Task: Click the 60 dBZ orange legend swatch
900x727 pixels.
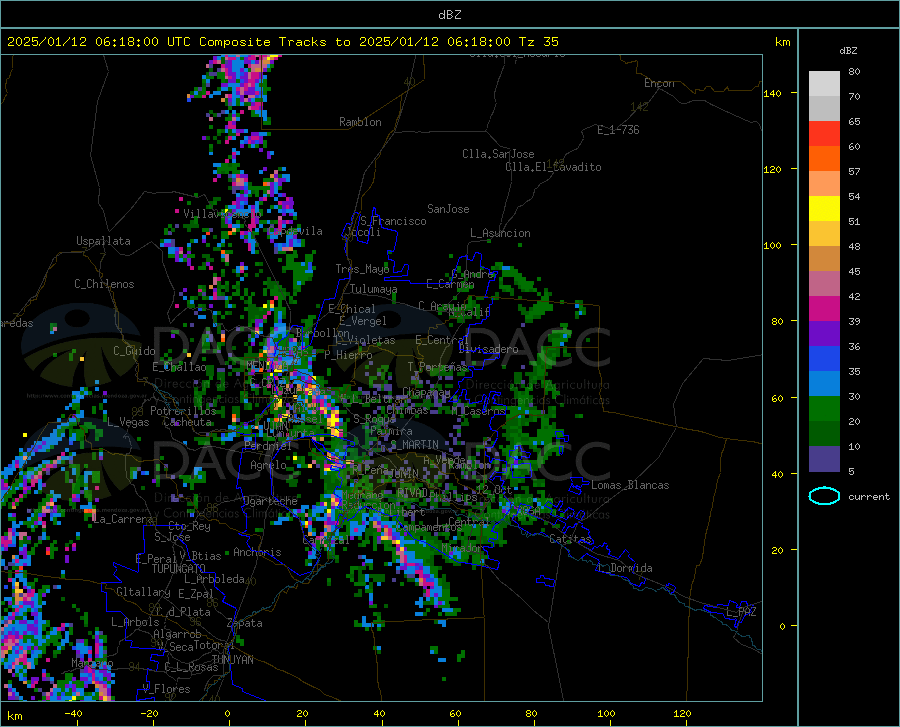Action: (x=824, y=159)
